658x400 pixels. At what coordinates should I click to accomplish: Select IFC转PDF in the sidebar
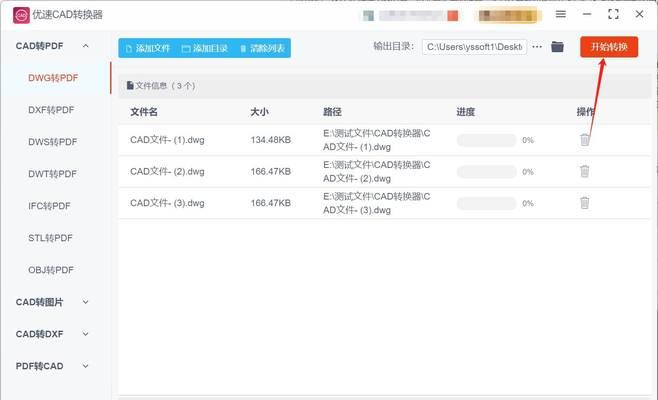50,206
